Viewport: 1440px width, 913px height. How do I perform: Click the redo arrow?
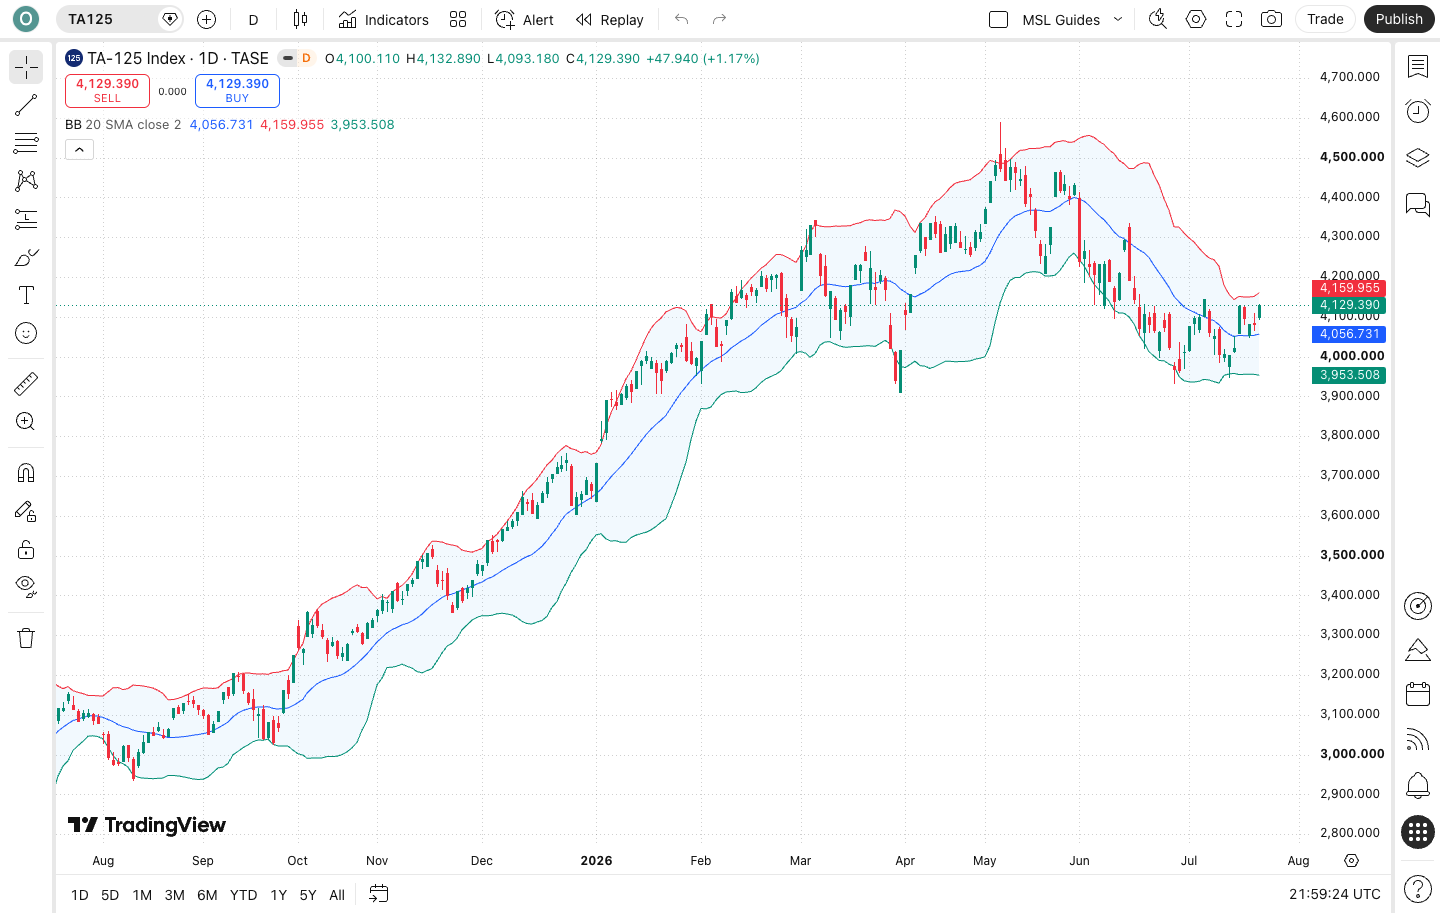click(720, 19)
